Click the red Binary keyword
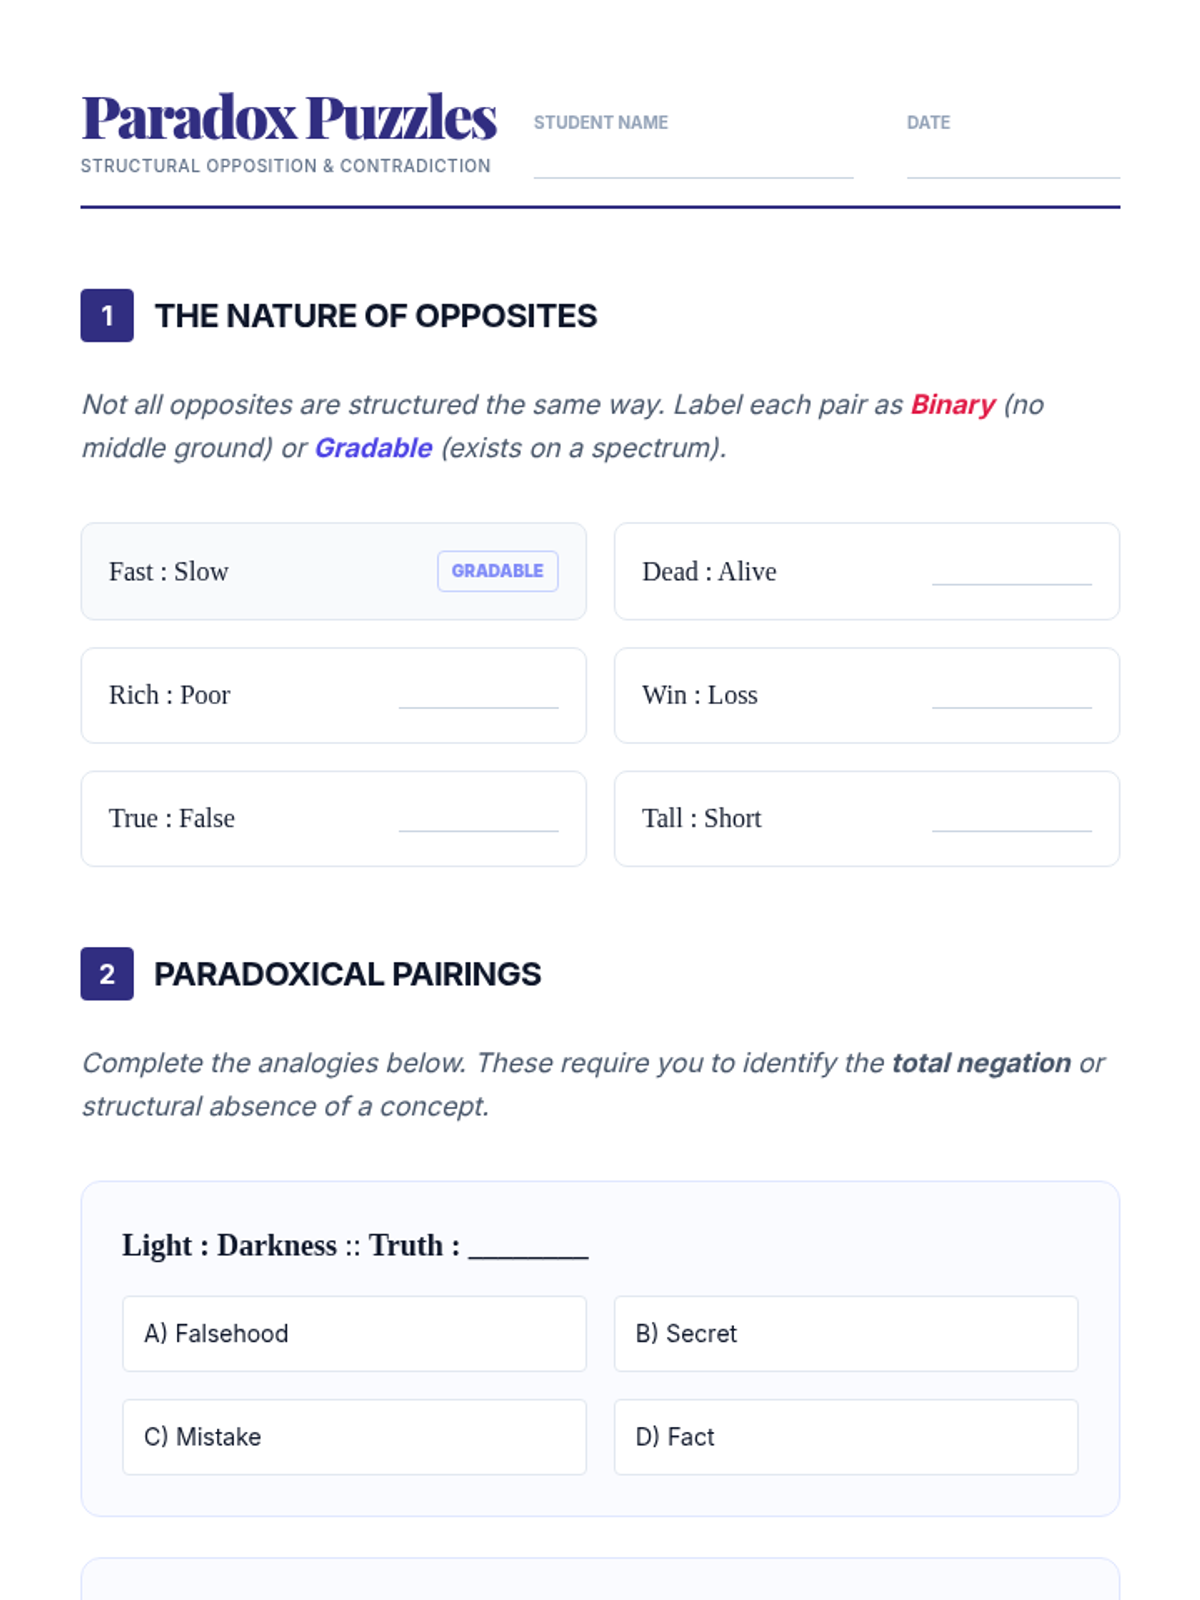This screenshot has height=1600, width=1200. pyautogui.click(x=952, y=405)
